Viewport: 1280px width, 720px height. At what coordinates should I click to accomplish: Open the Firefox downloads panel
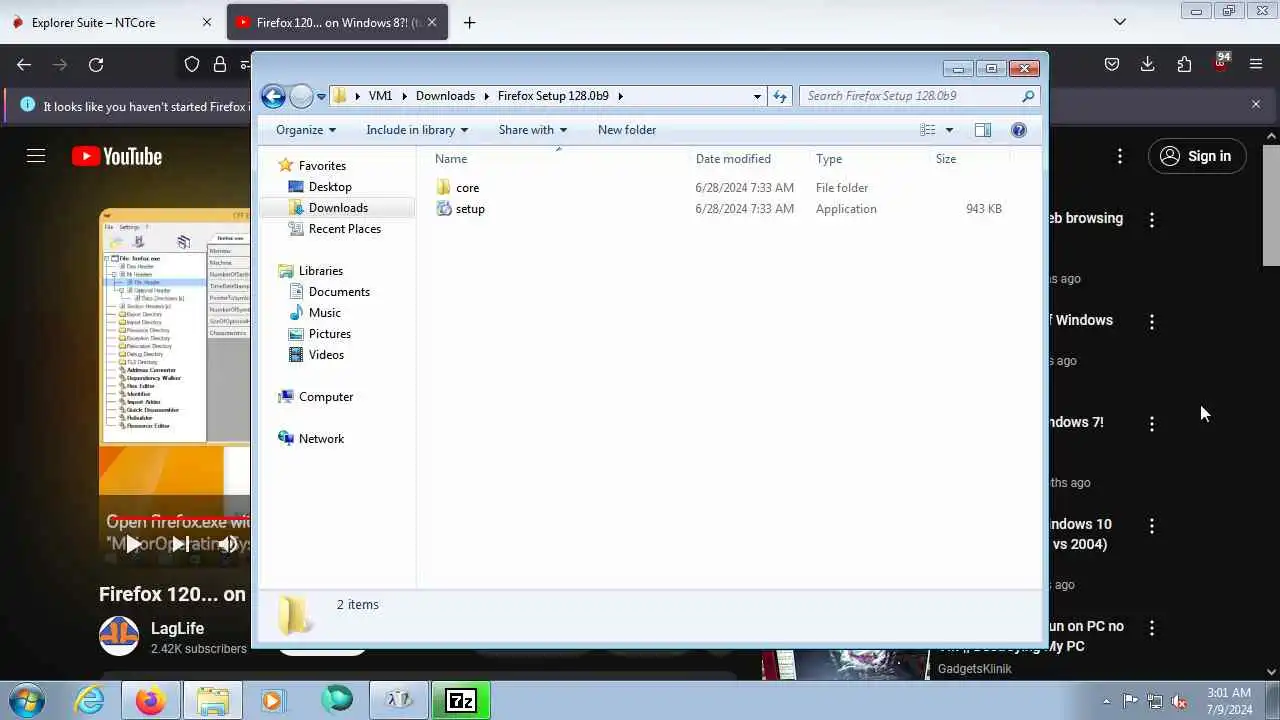pos(1148,65)
